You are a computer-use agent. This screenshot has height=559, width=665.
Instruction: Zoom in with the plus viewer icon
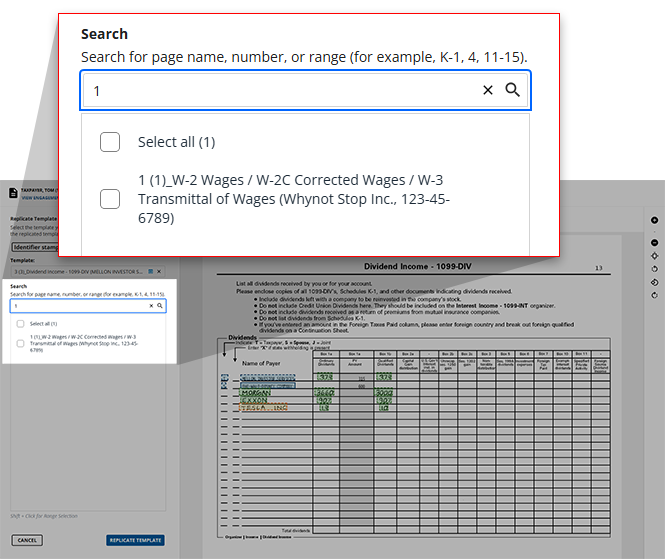point(654,220)
